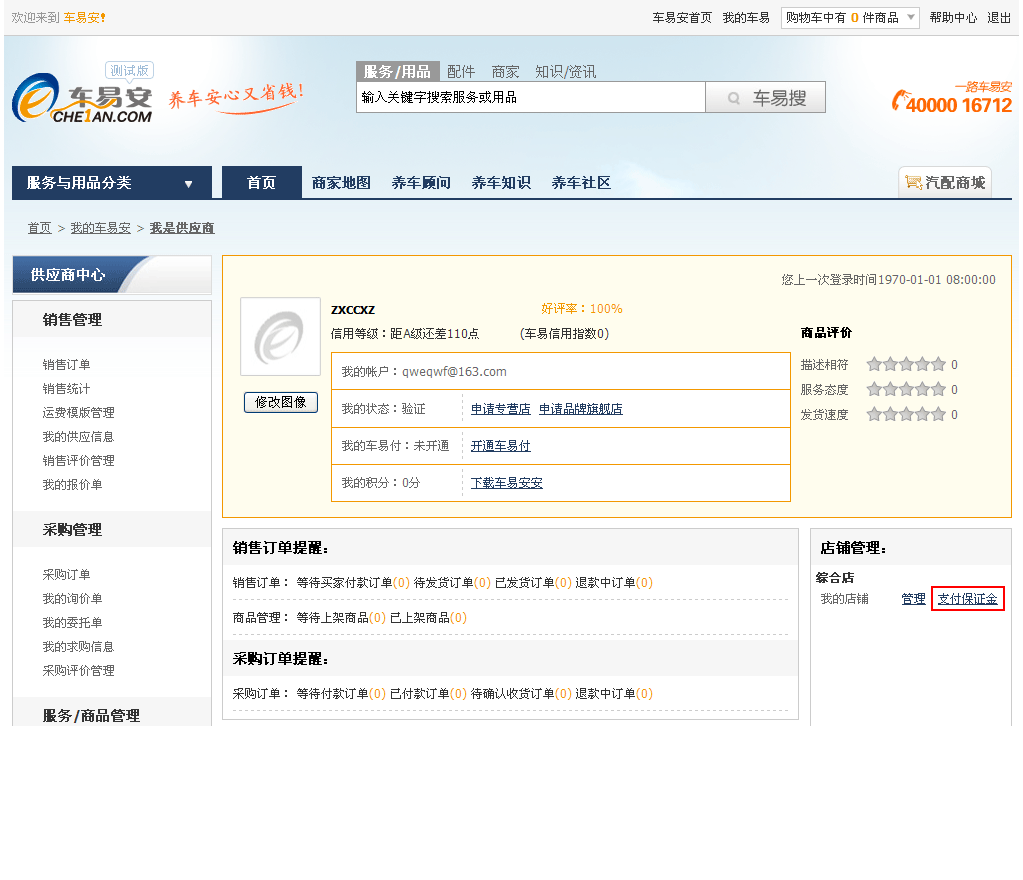Image resolution: width=1023 pixels, height=880 pixels.
Task: Open 养车顾问 in navigation
Action: [421, 183]
